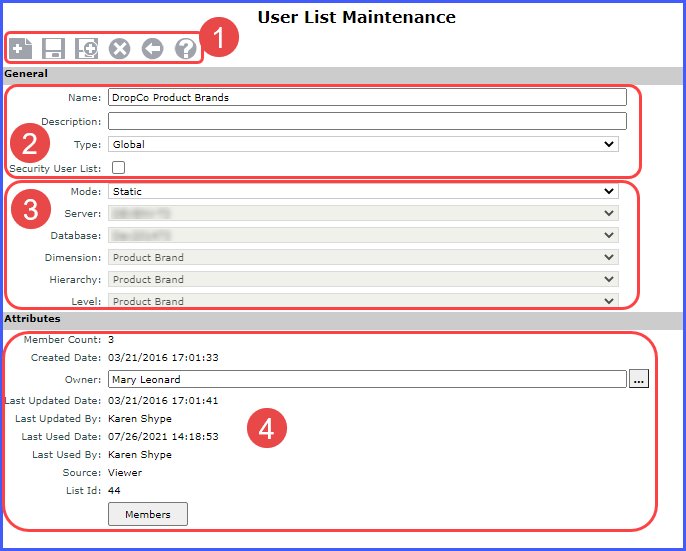Click the Owner field with Mary Leonard
Screen dimensions: 686x551
coord(367,379)
